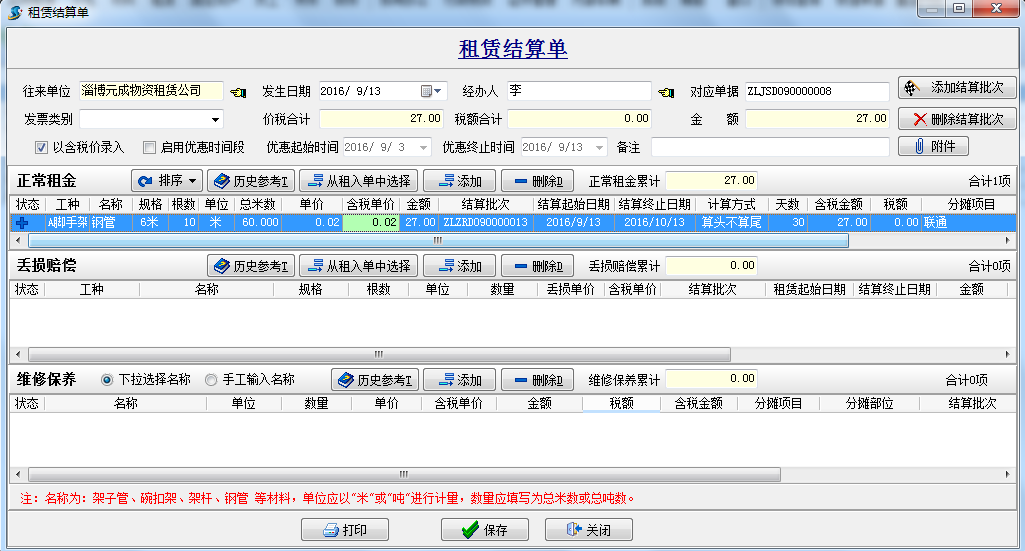The height and width of the screenshot is (551, 1025).
Task: Click 添加 in the 维修保养 section
Action: pos(459,380)
